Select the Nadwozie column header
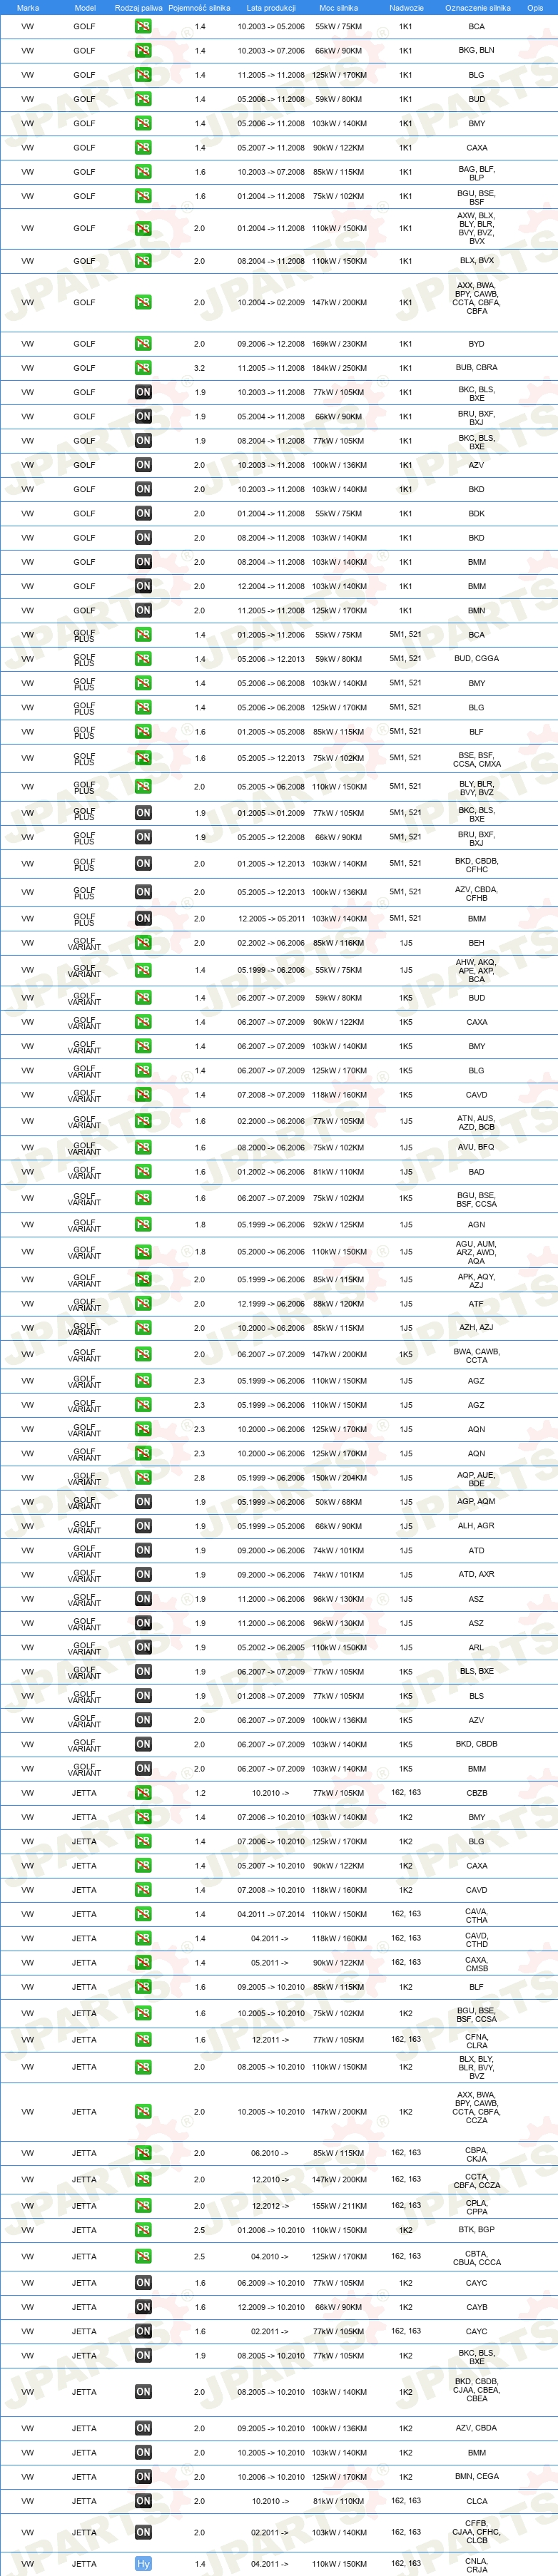 tap(406, 7)
